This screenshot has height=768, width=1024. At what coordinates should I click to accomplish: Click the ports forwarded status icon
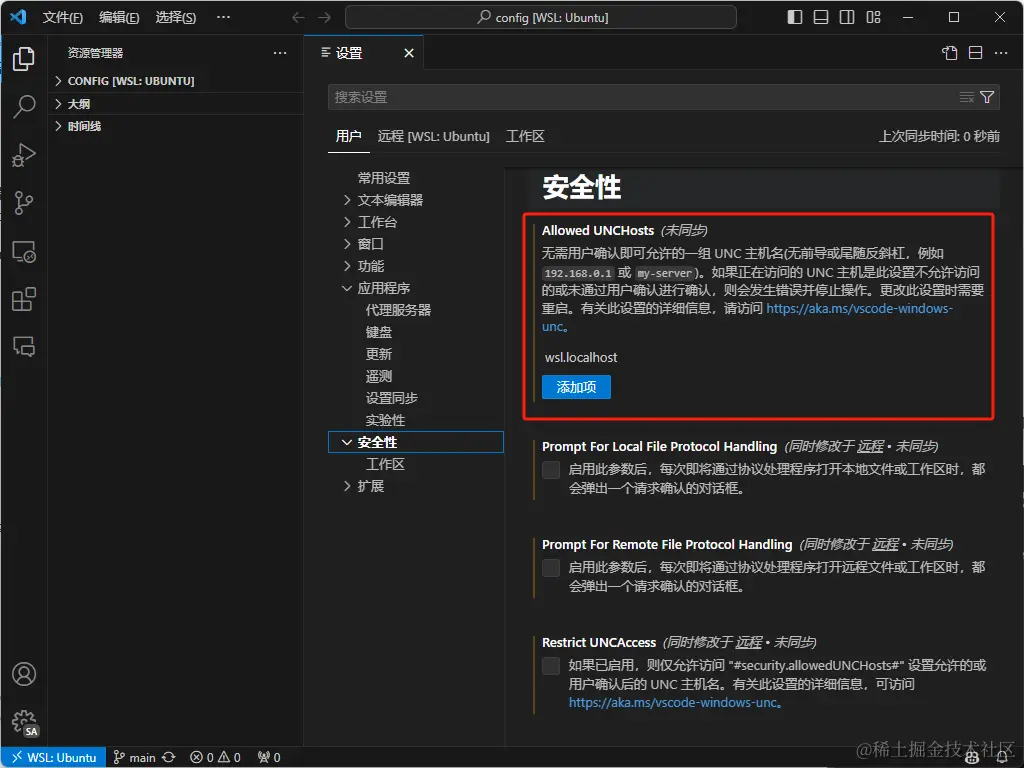pos(268,757)
